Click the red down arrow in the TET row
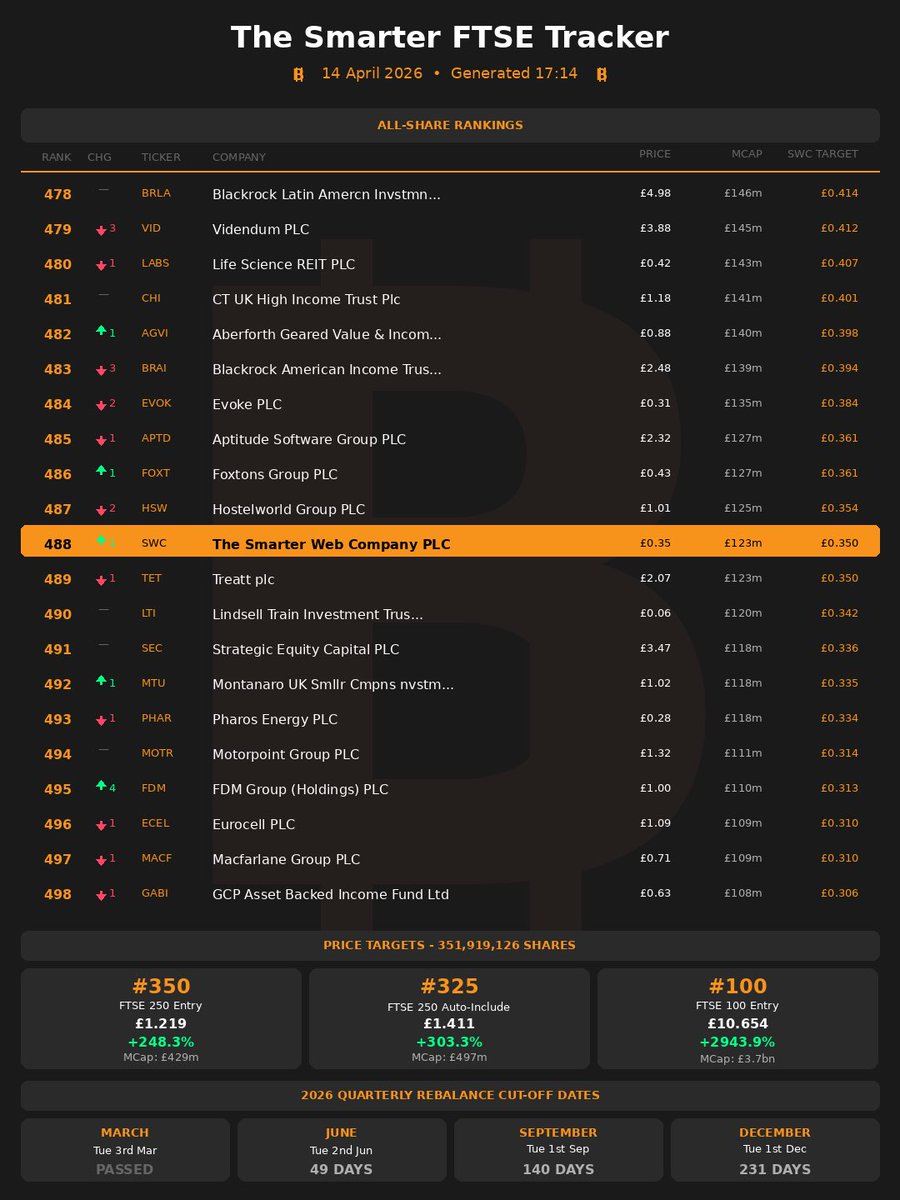 (101, 580)
